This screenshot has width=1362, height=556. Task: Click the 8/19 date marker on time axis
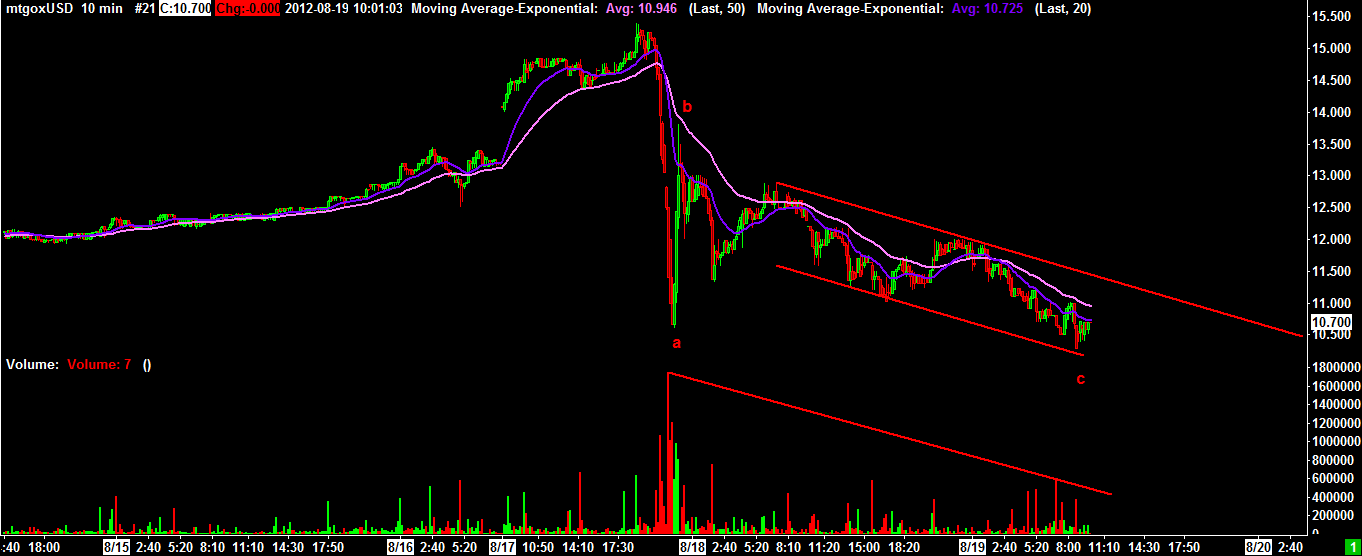(973, 548)
